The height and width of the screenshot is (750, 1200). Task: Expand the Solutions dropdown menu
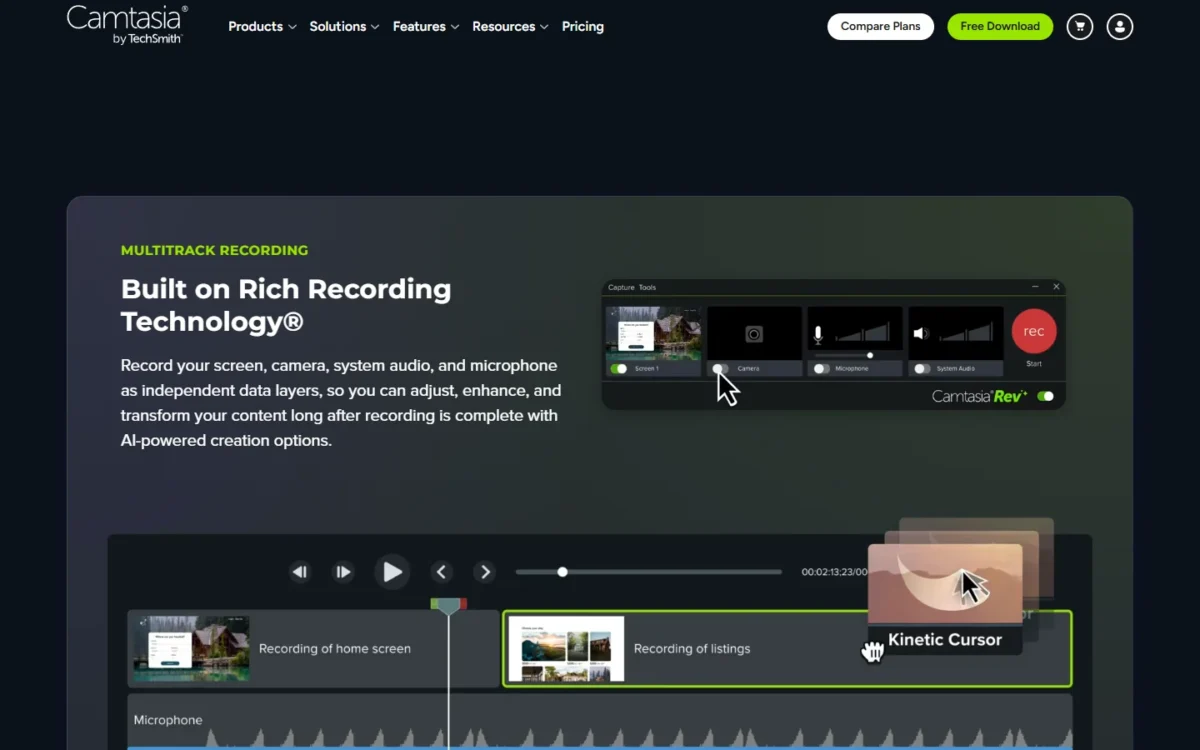(x=344, y=27)
